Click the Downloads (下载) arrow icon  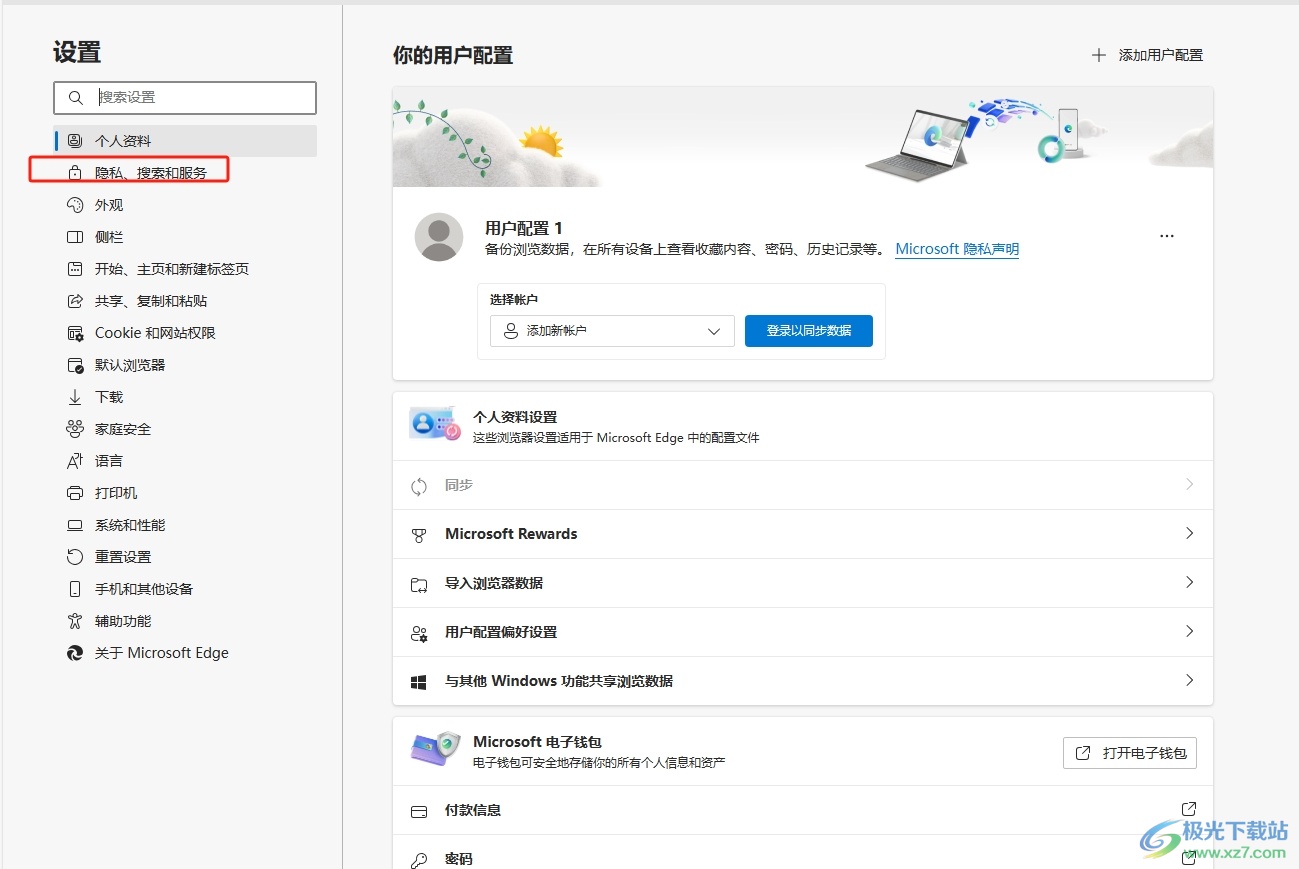74,397
